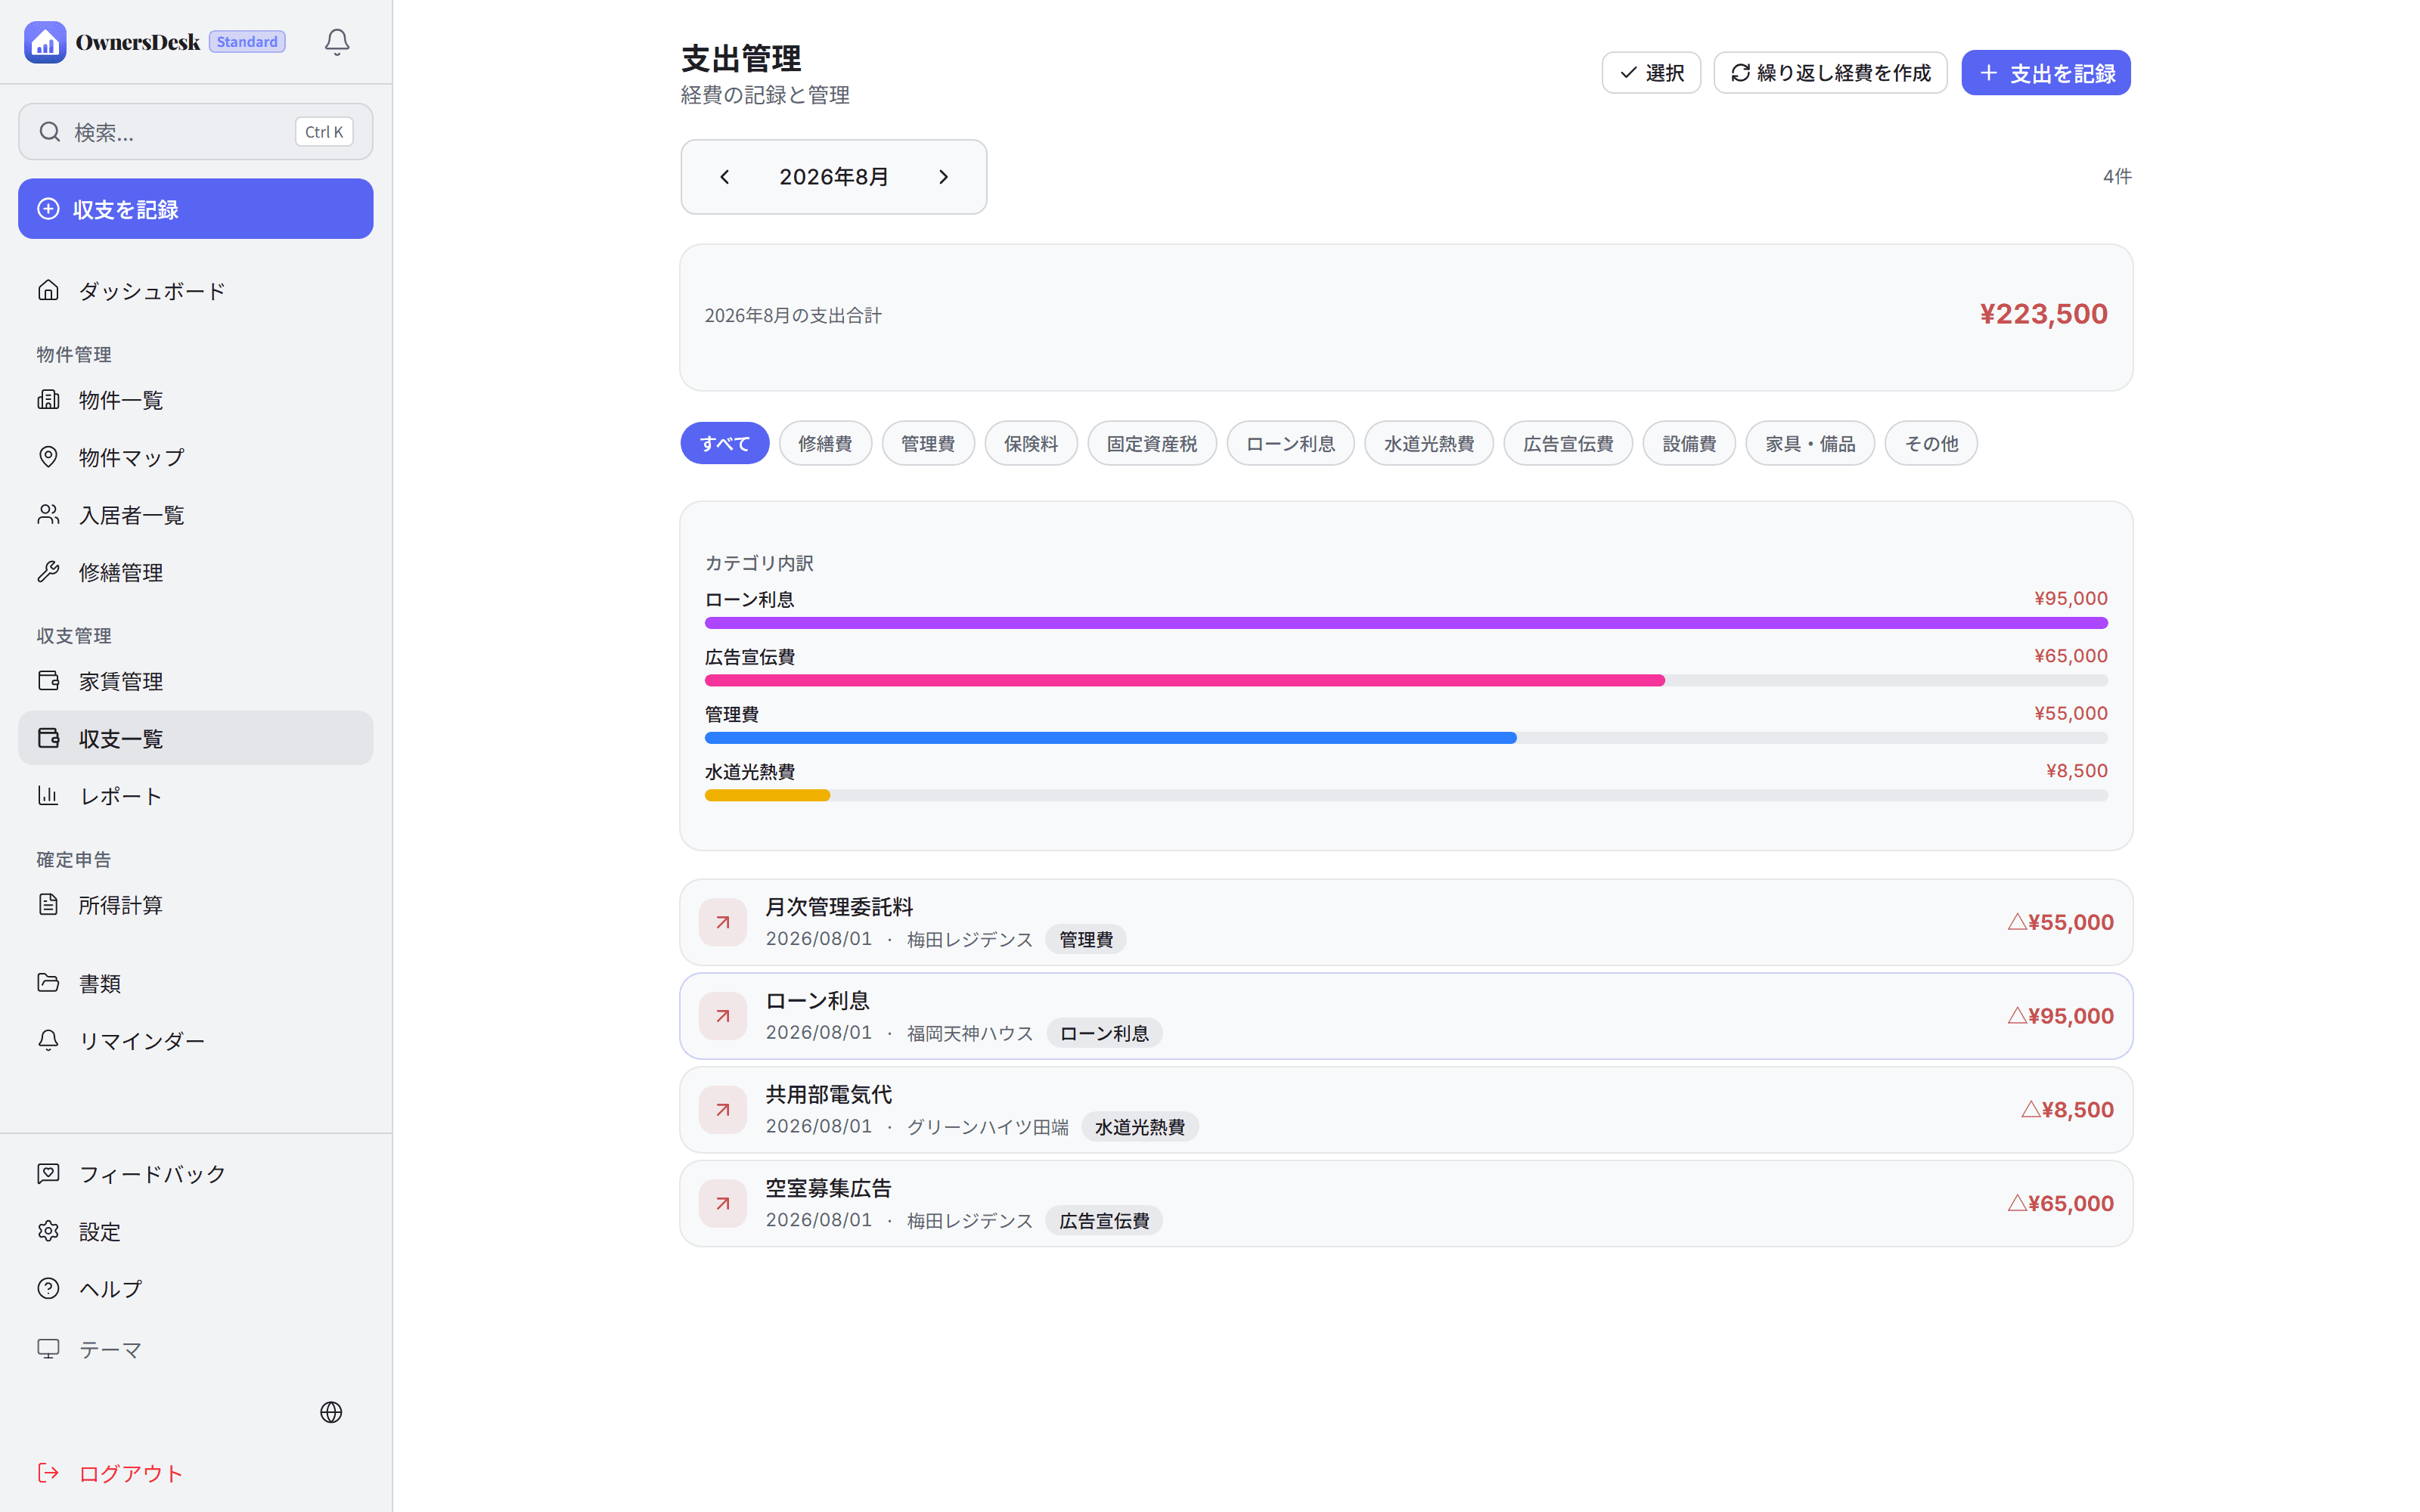This screenshot has width=2420, height=1512.
Task: Click the Standard plan badge
Action: (x=247, y=42)
